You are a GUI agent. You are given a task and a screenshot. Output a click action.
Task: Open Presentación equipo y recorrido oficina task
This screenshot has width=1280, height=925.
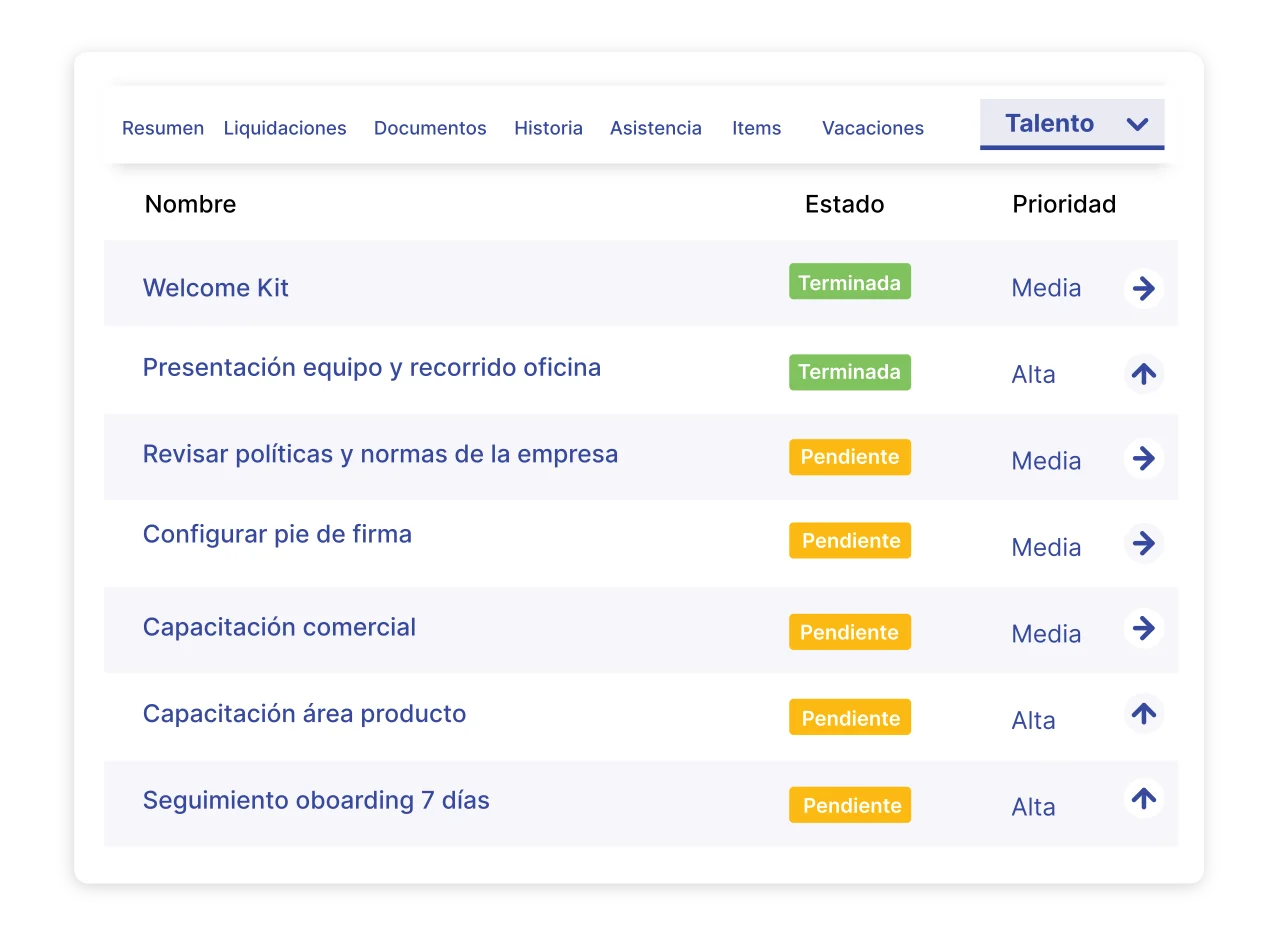pyautogui.click(x=372, y=368)
